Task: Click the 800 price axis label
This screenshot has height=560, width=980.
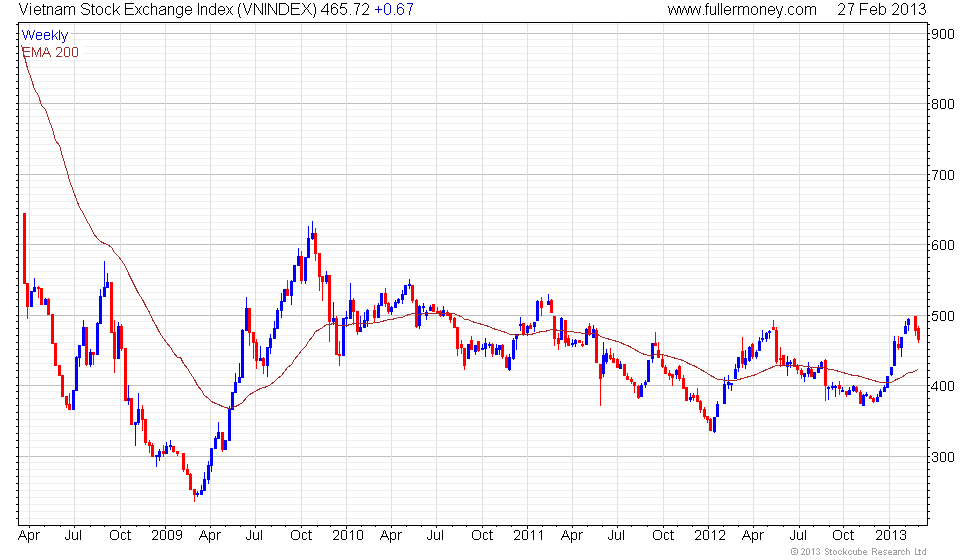Action: pos(942,104)
